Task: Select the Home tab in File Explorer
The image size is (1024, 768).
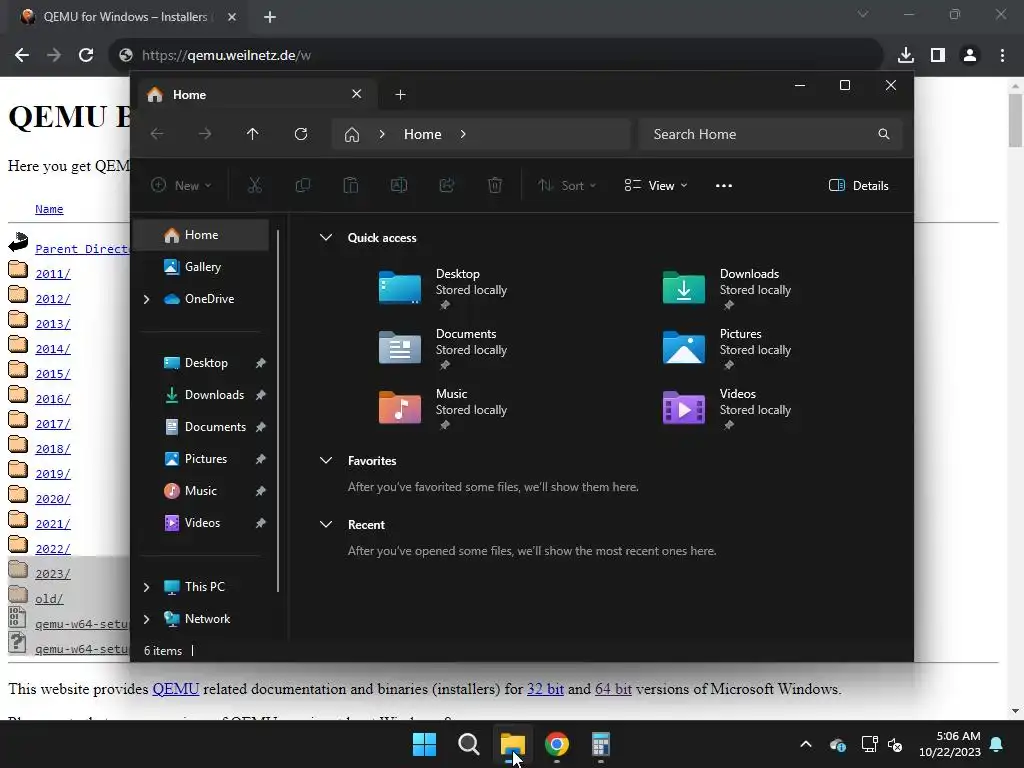Action: pyautogui.click(x=255, y=95)
